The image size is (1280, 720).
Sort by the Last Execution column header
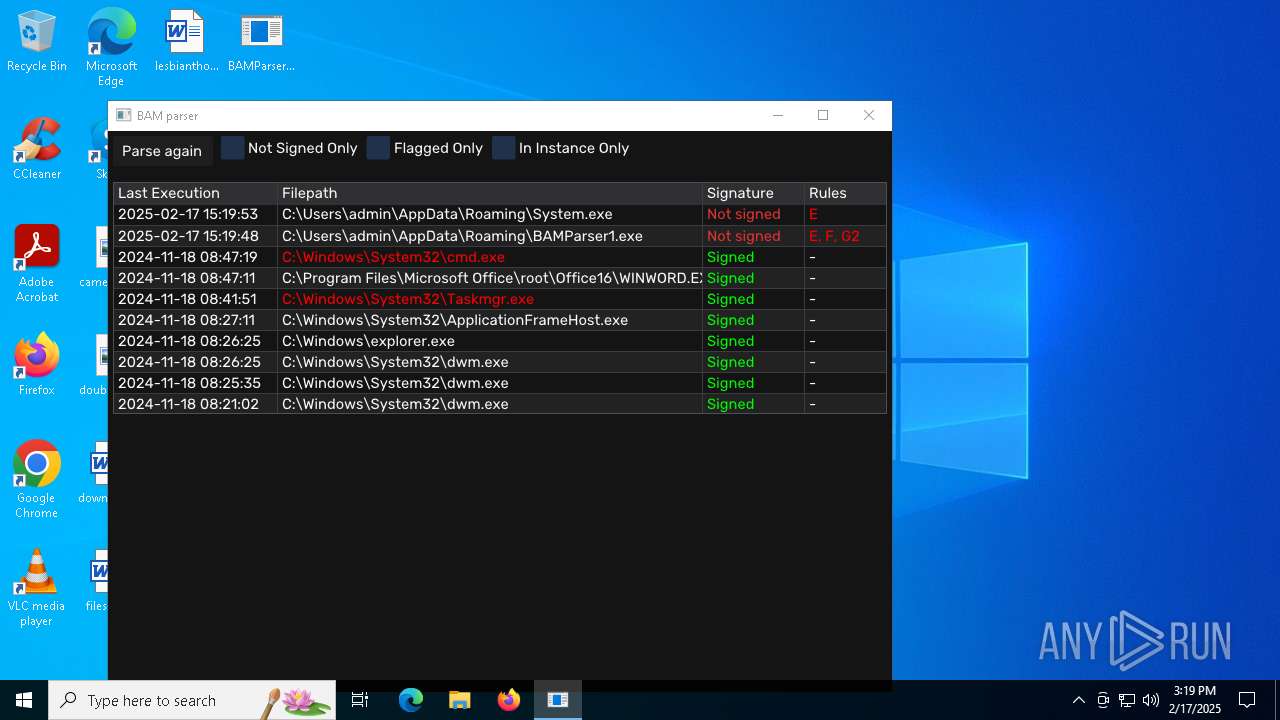(195, 193)
